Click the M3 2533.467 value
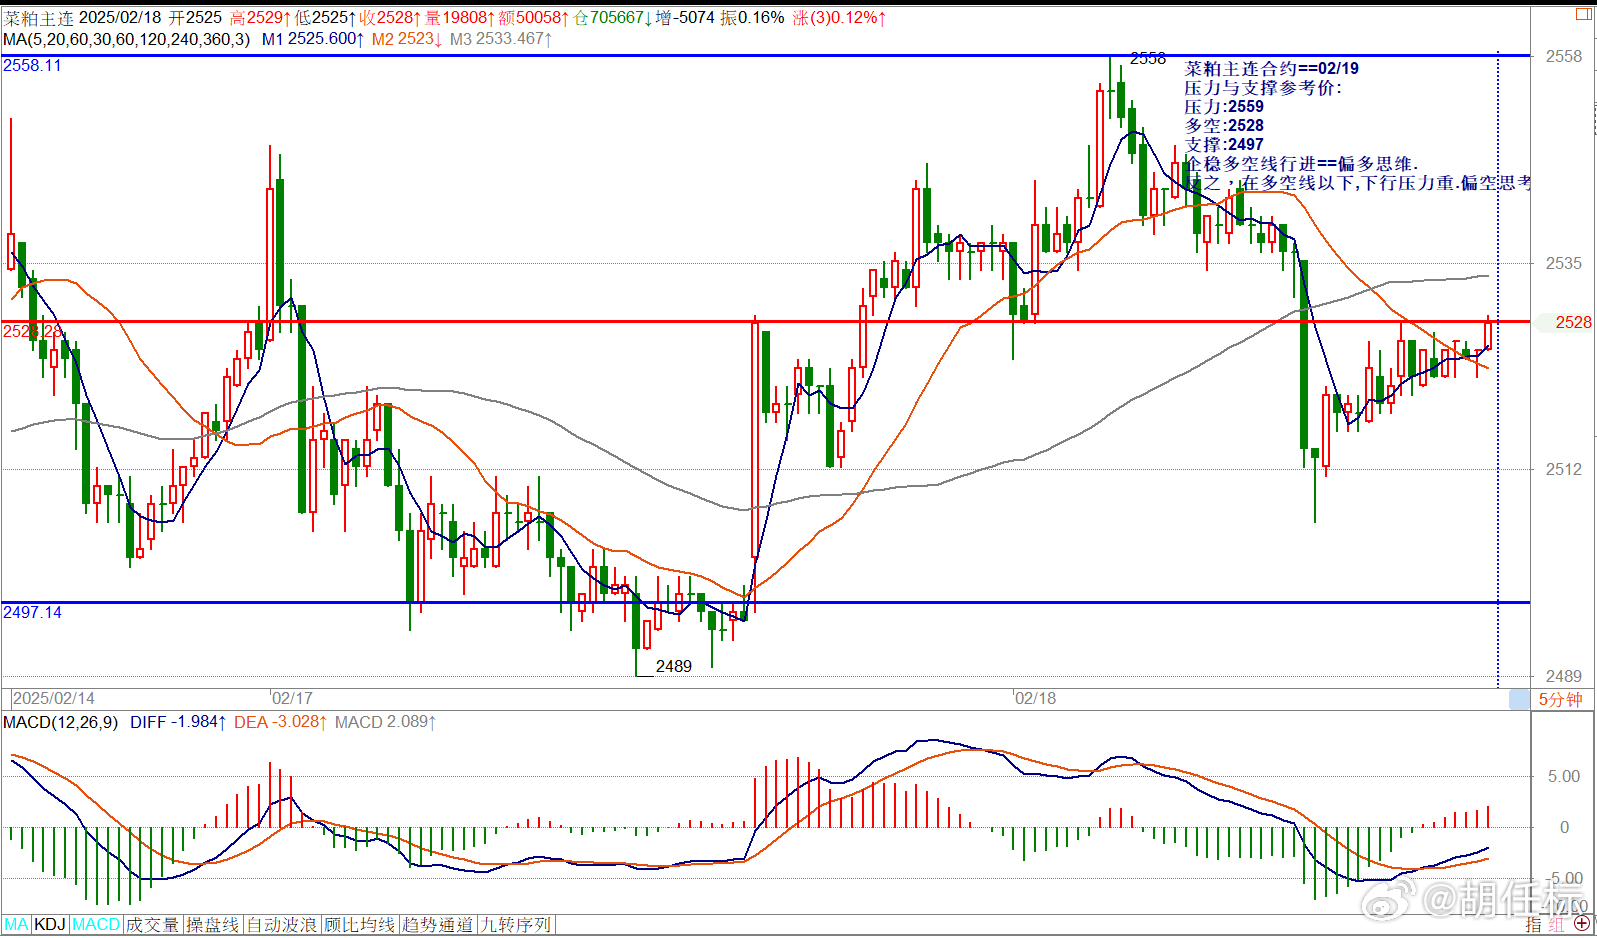This screenshot has height=938, width=1597. pos(501,39)
